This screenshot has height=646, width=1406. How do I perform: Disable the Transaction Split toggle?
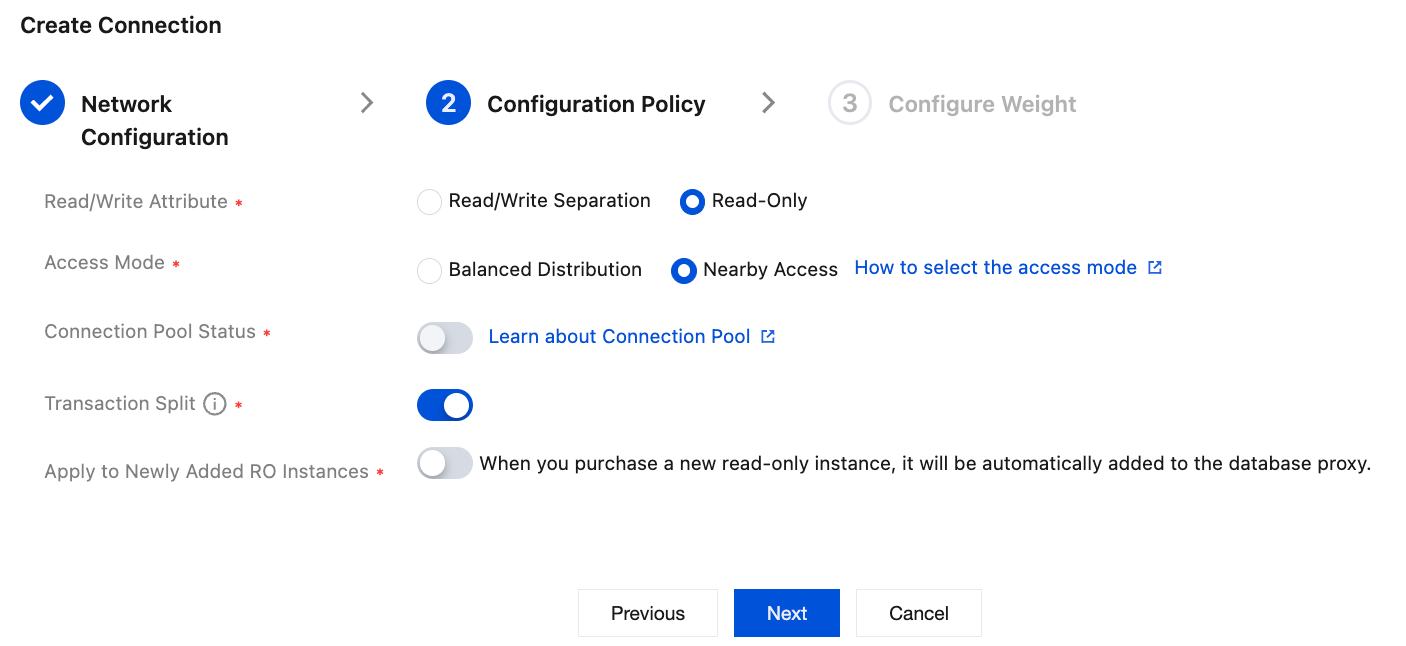(445, 405)
